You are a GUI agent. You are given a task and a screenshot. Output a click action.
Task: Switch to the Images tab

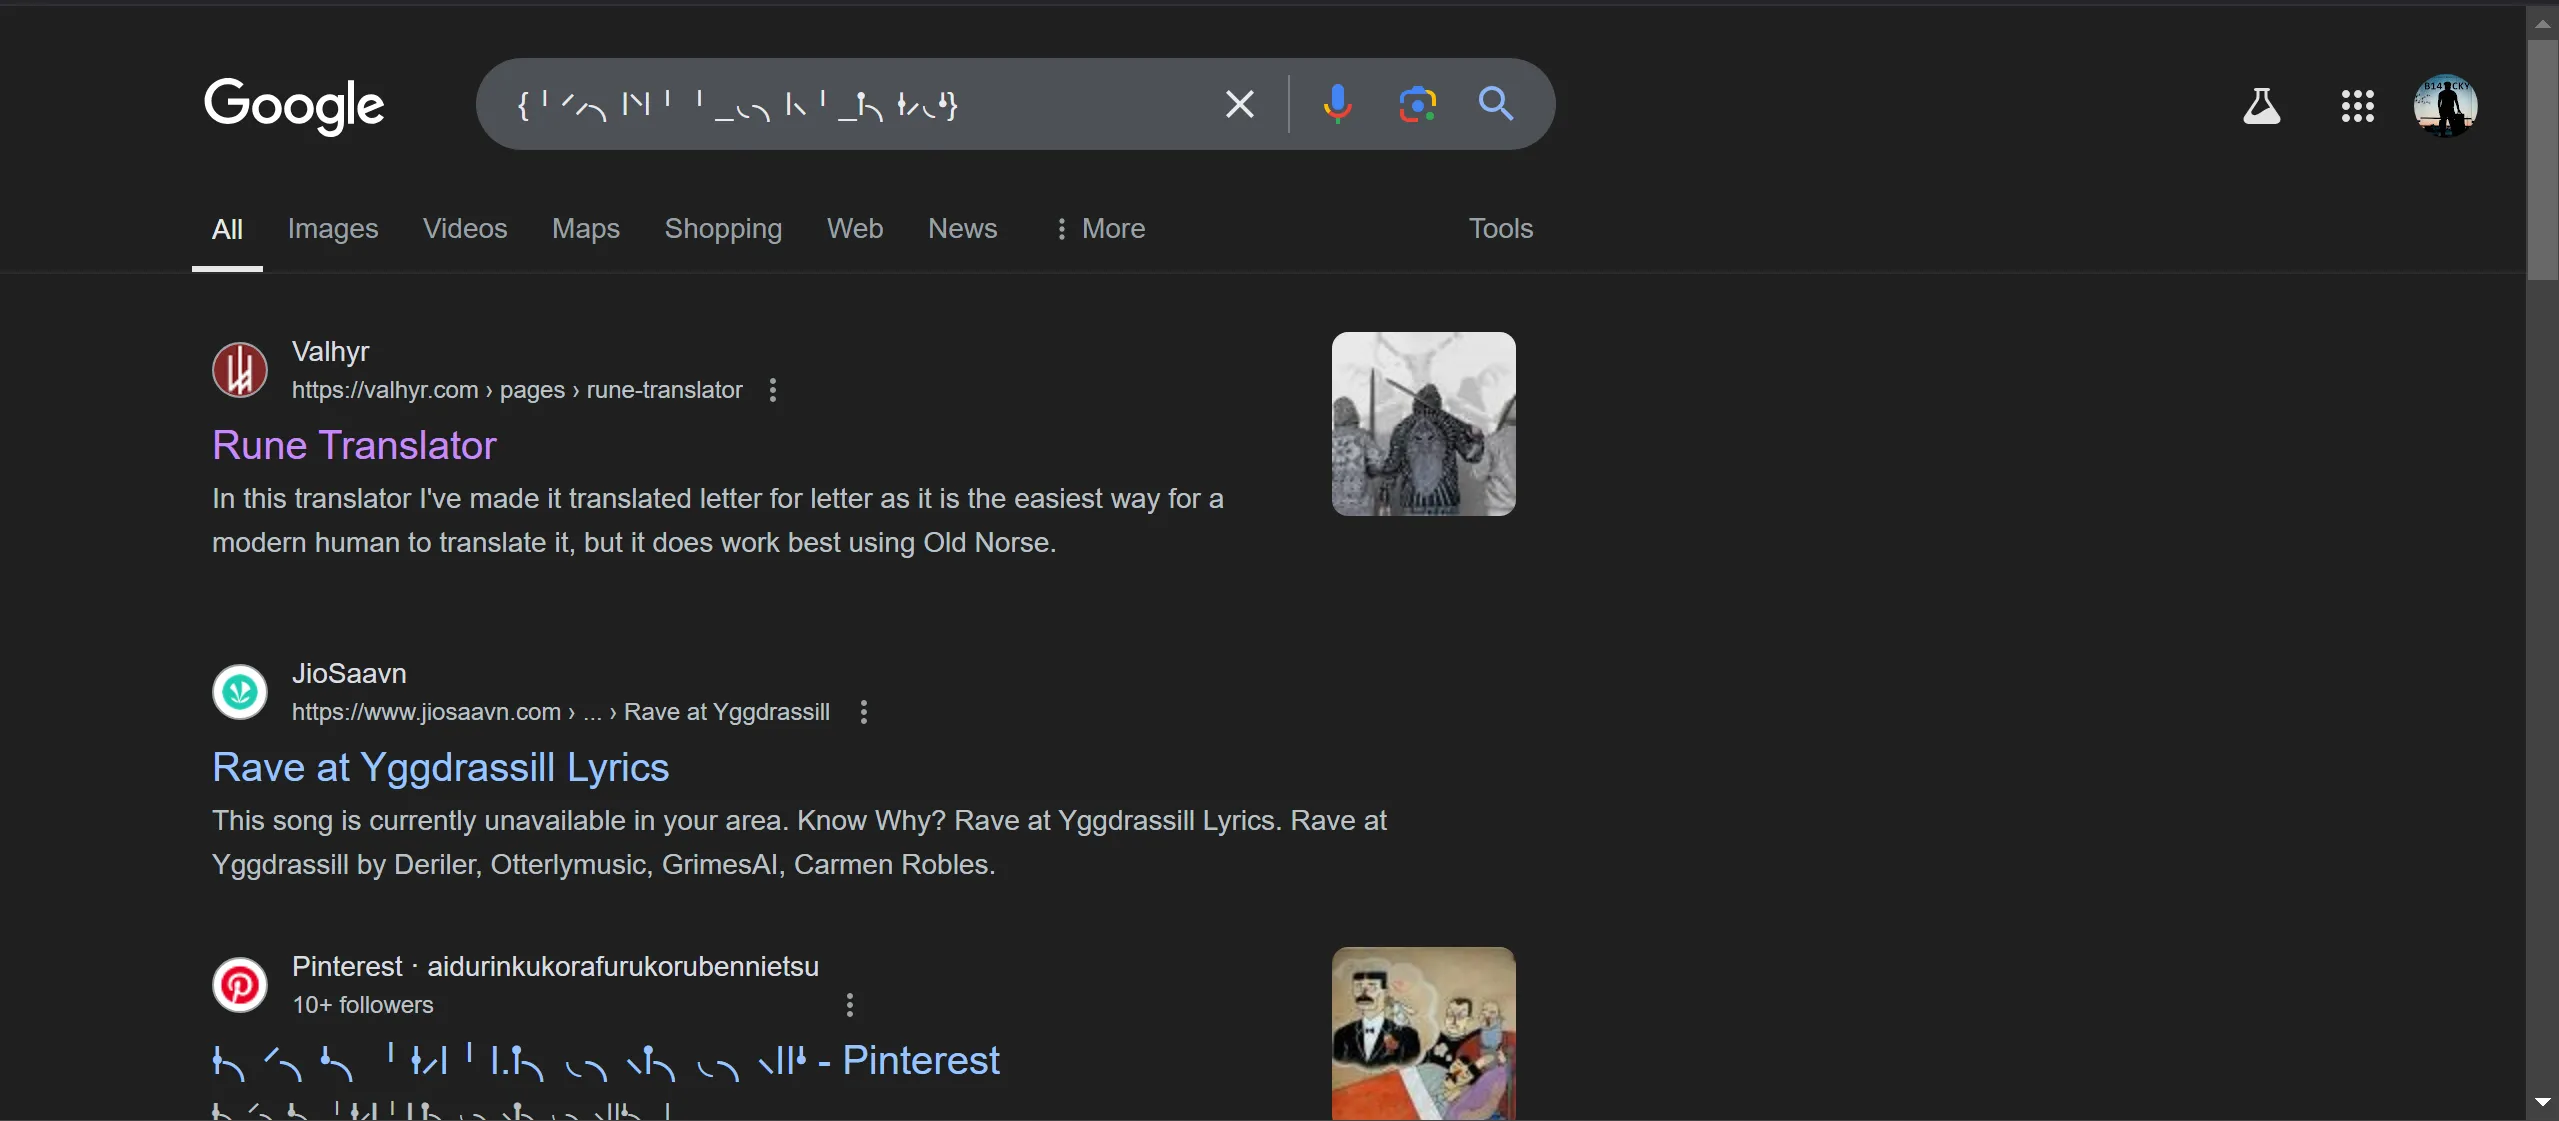tap(333, 229)
